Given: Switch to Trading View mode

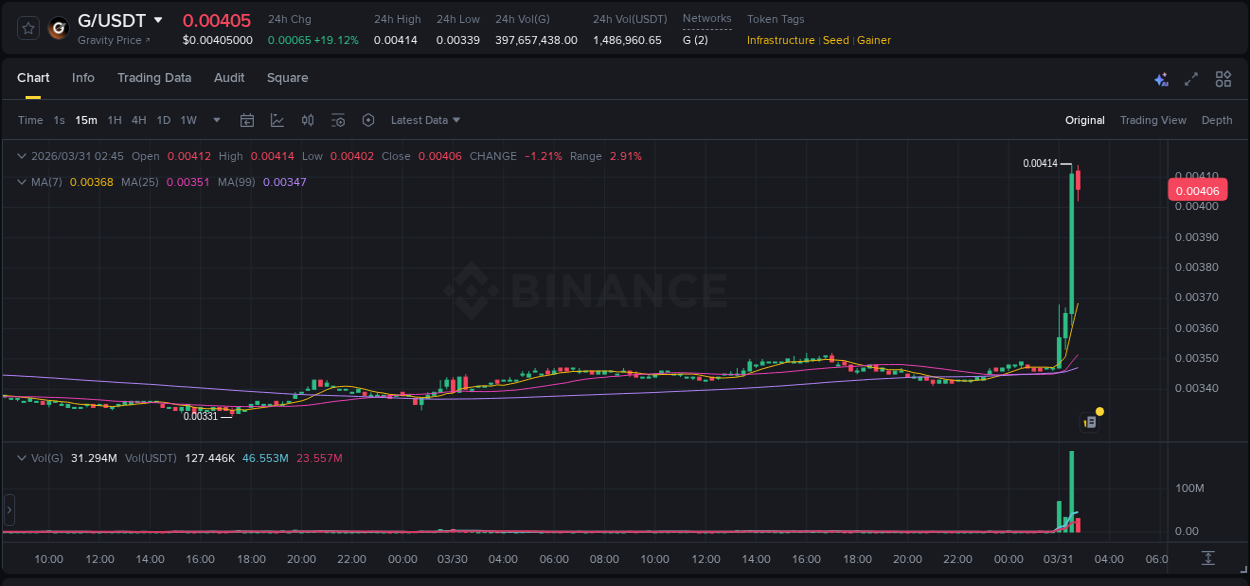Looking at the screenshot, I should tap(1153, 120).
